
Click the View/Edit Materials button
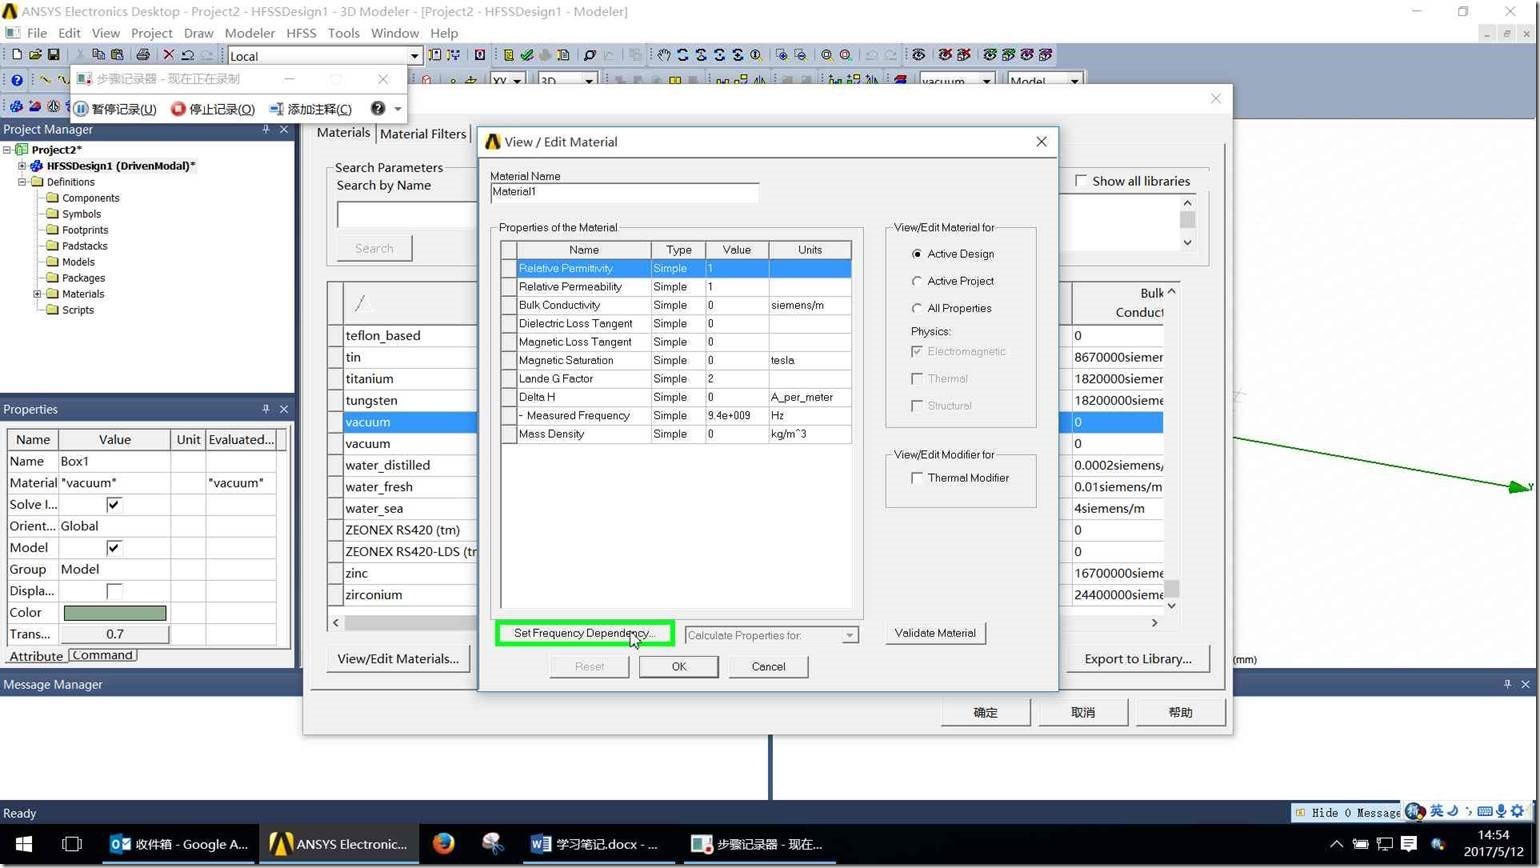[398, 659]
